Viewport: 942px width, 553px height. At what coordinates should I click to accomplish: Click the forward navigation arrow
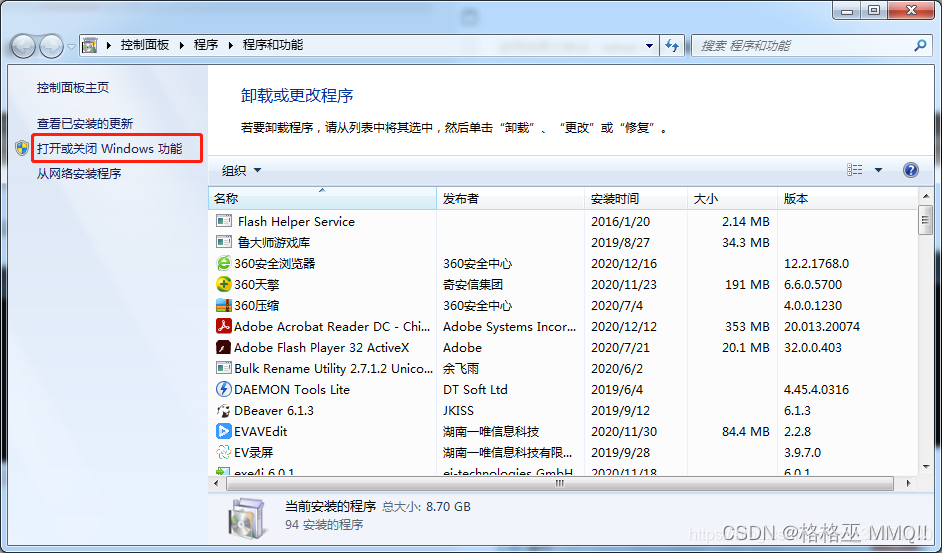(x=52, y=46)
